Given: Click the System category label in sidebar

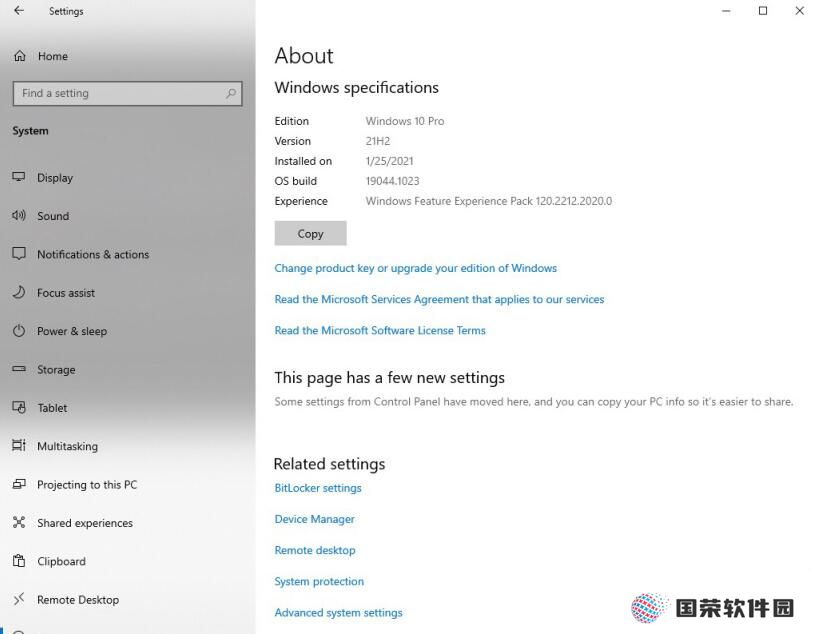Looking at the screenshot, I should tap(30, 131).
